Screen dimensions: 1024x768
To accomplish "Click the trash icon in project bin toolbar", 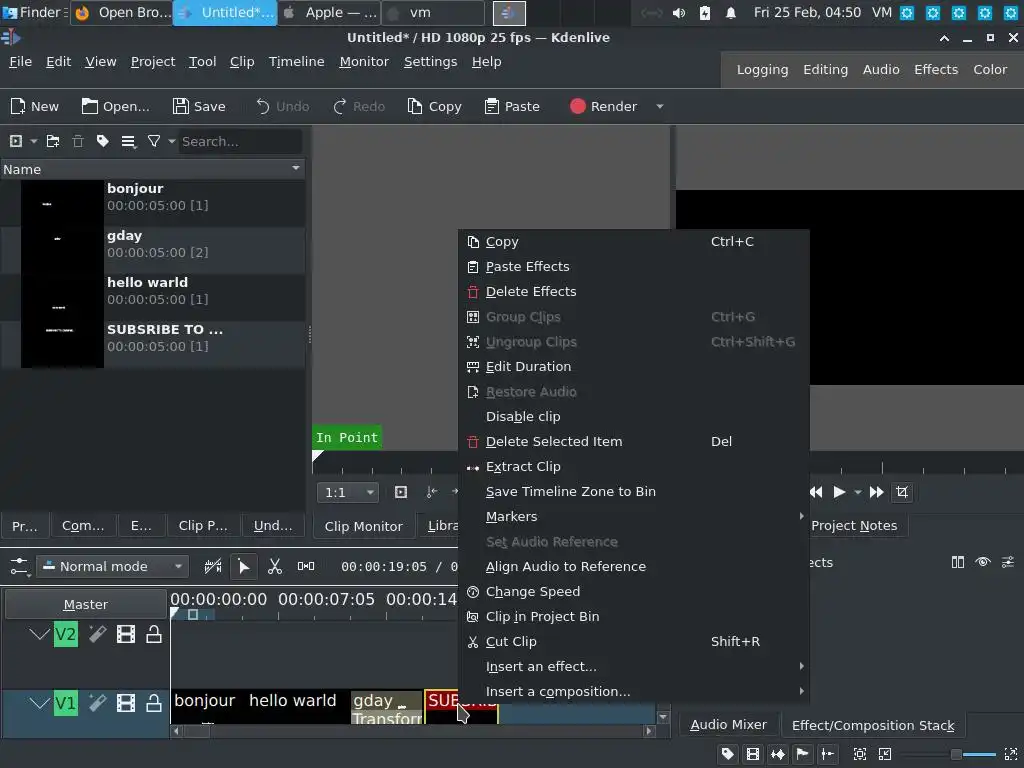I will tap(78, 141).
